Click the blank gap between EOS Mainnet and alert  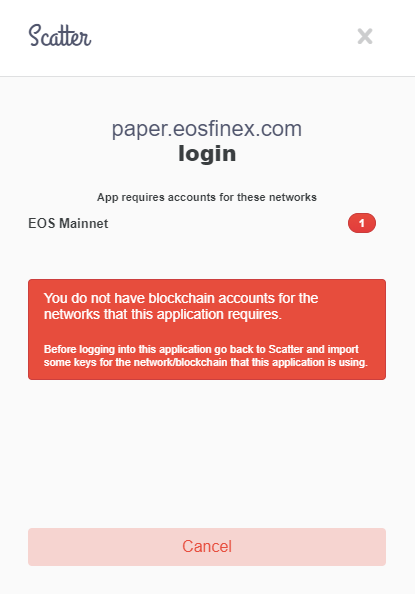207,256
